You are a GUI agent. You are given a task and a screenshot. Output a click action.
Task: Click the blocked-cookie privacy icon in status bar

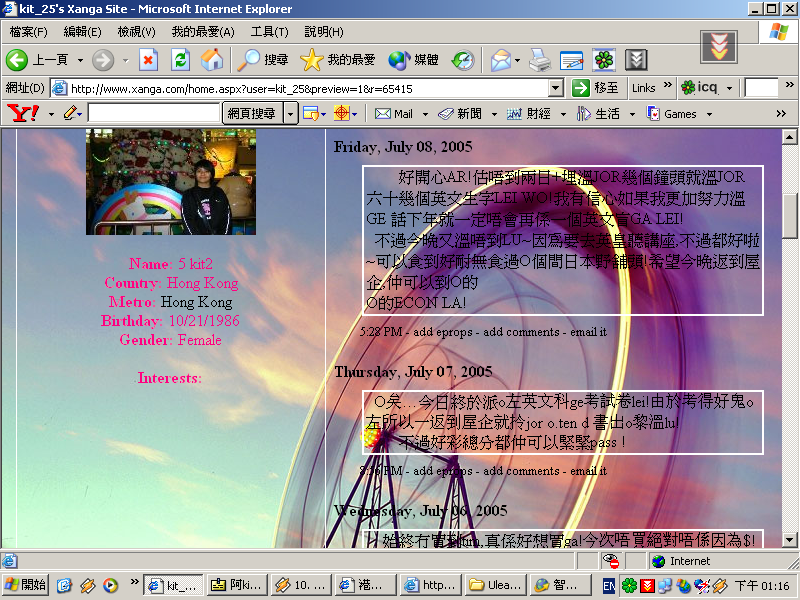pos(611,561)
